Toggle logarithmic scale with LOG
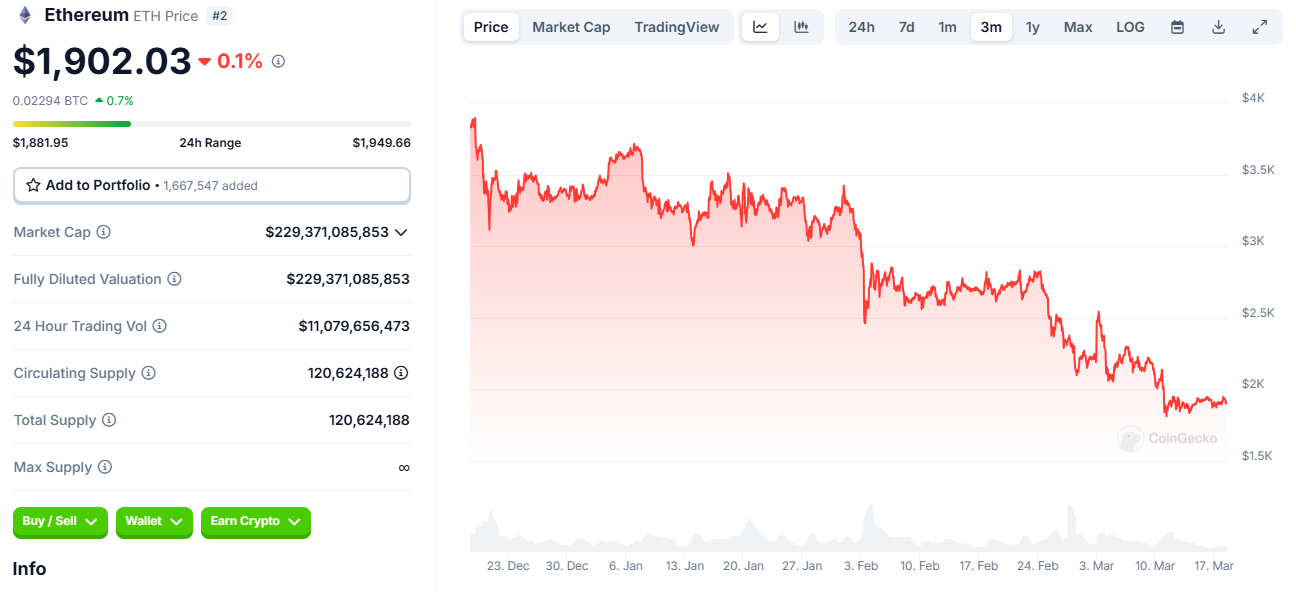The height and width of the screenshot is (592, 1296). click(x=1130, y=27)
